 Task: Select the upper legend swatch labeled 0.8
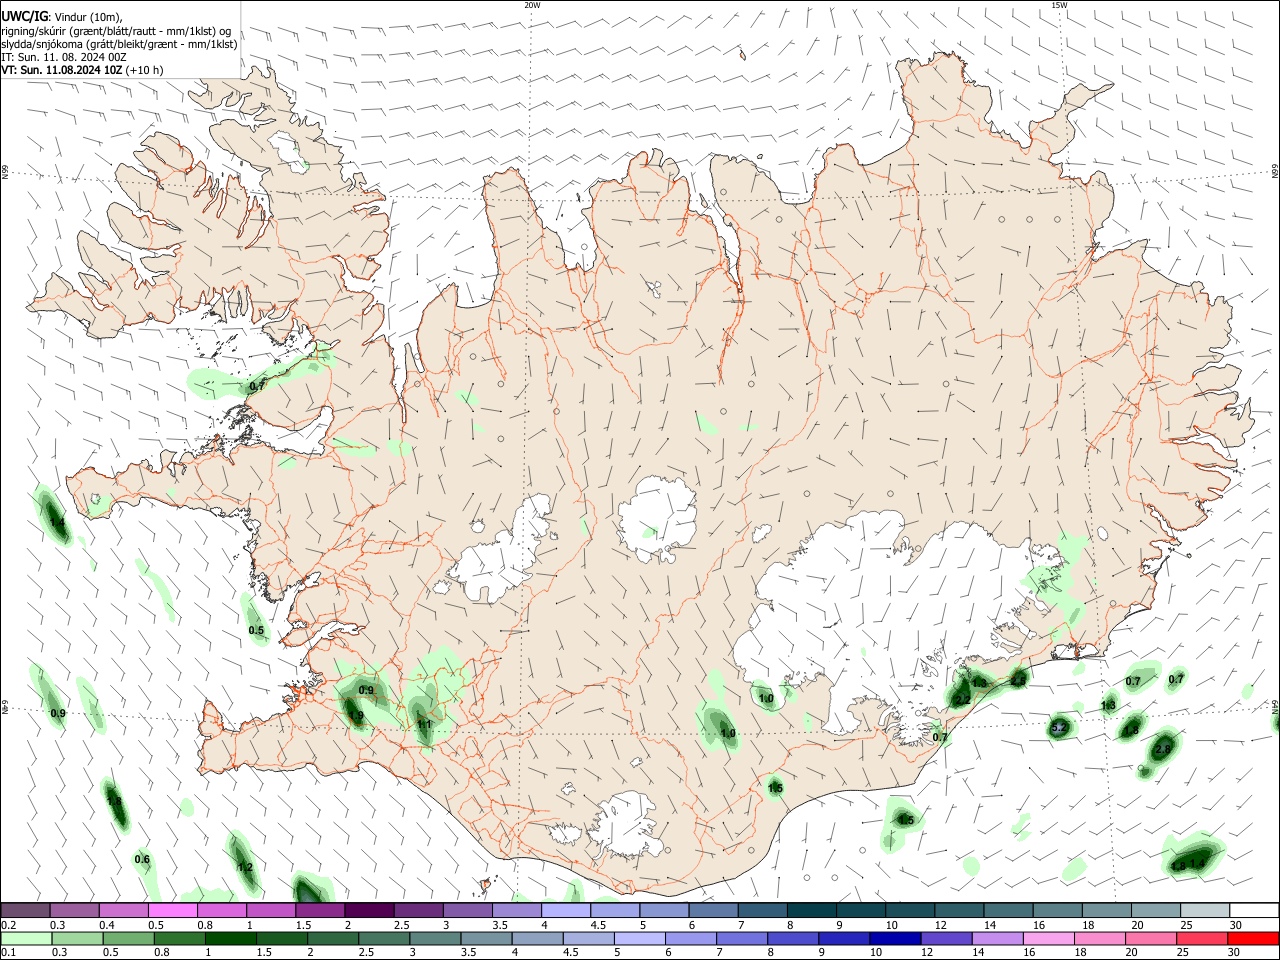click(223, 910)
